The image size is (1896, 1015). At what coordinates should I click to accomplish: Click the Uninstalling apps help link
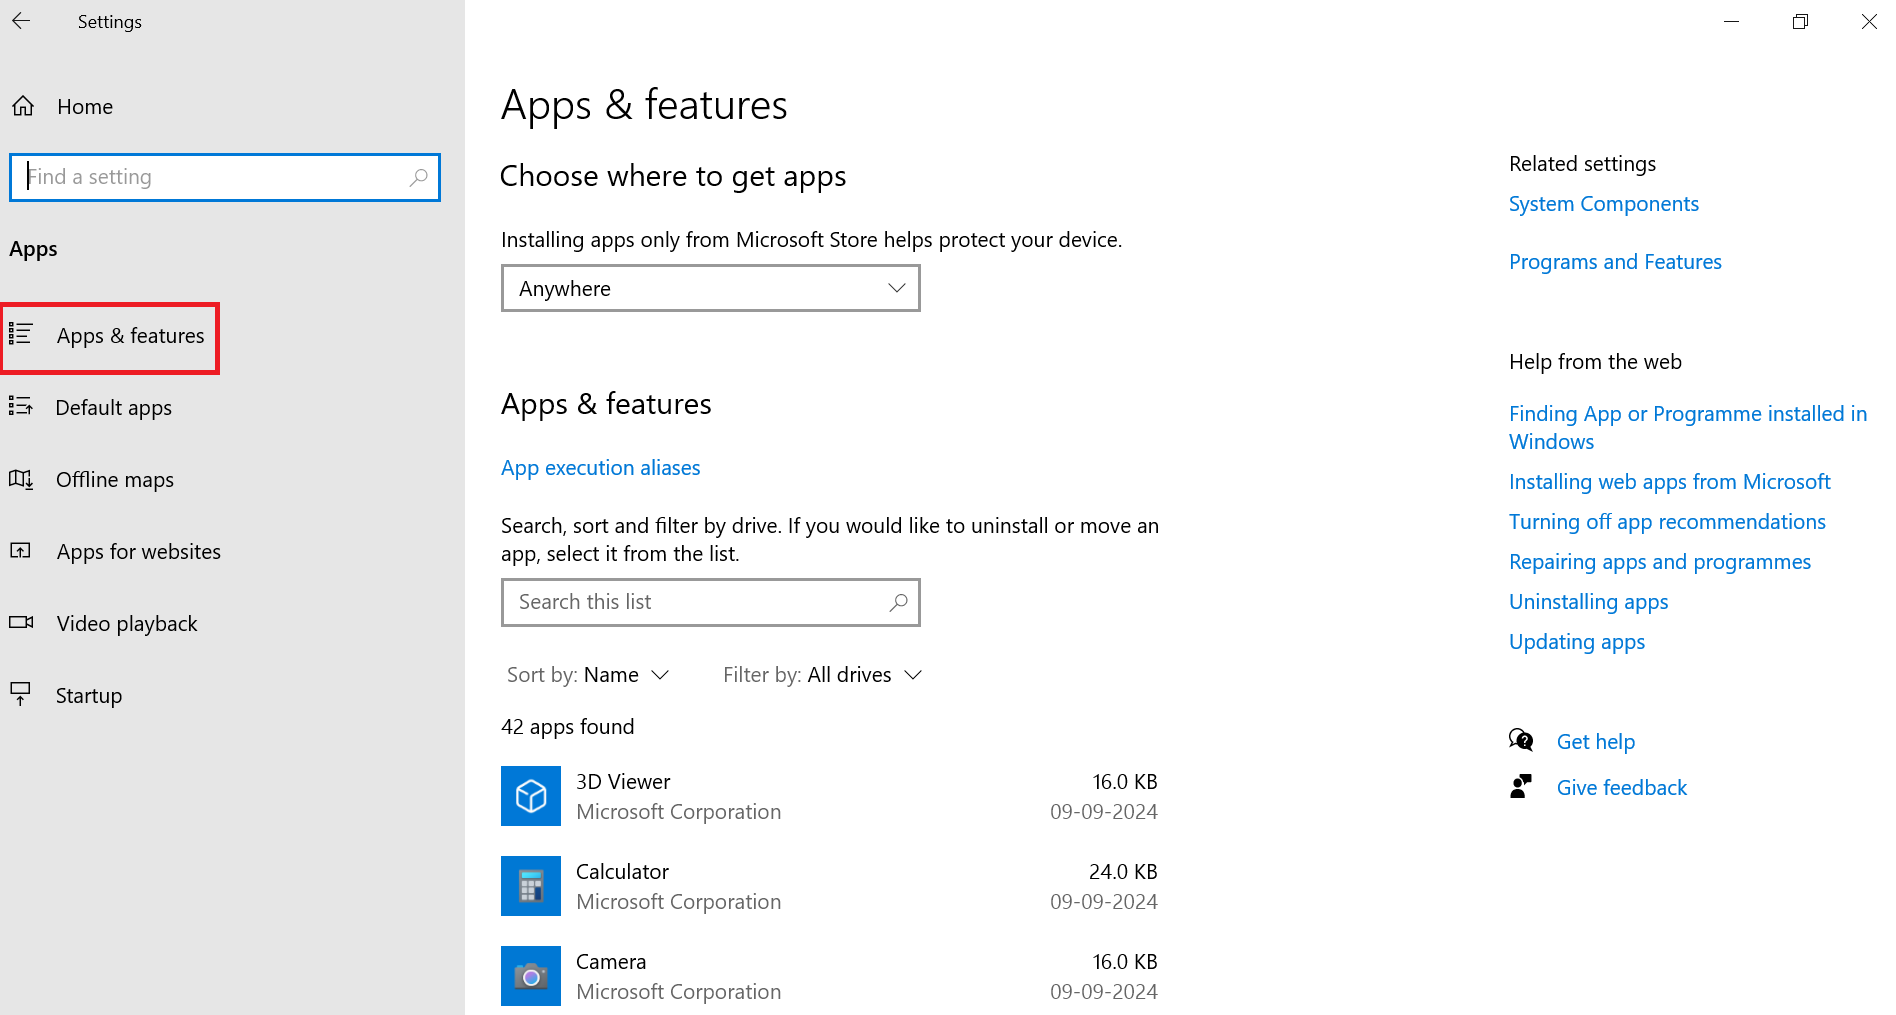[1588, 602]
